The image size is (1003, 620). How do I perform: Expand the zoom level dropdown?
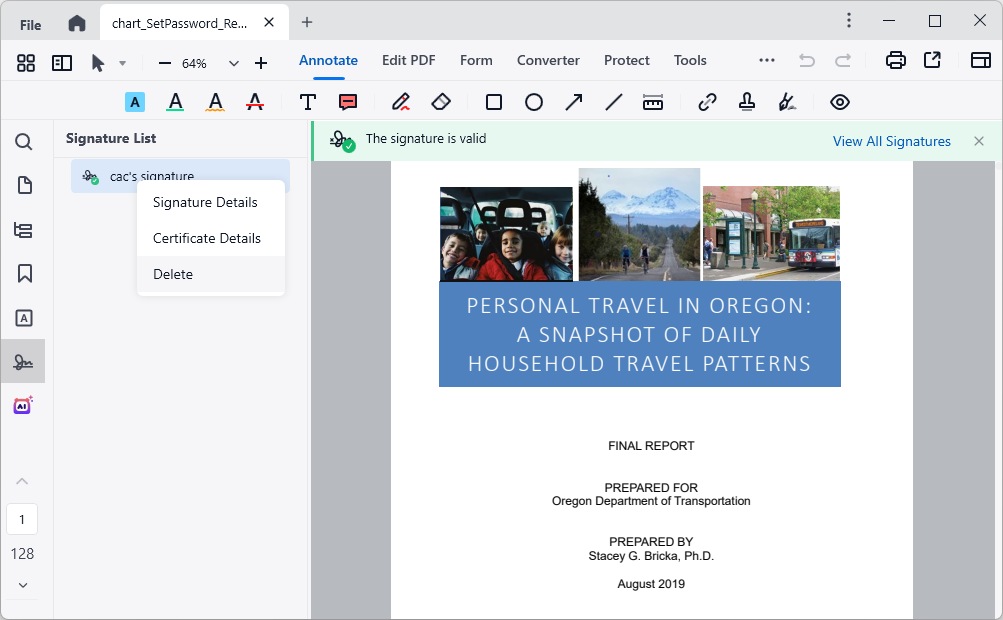(233, 62)
